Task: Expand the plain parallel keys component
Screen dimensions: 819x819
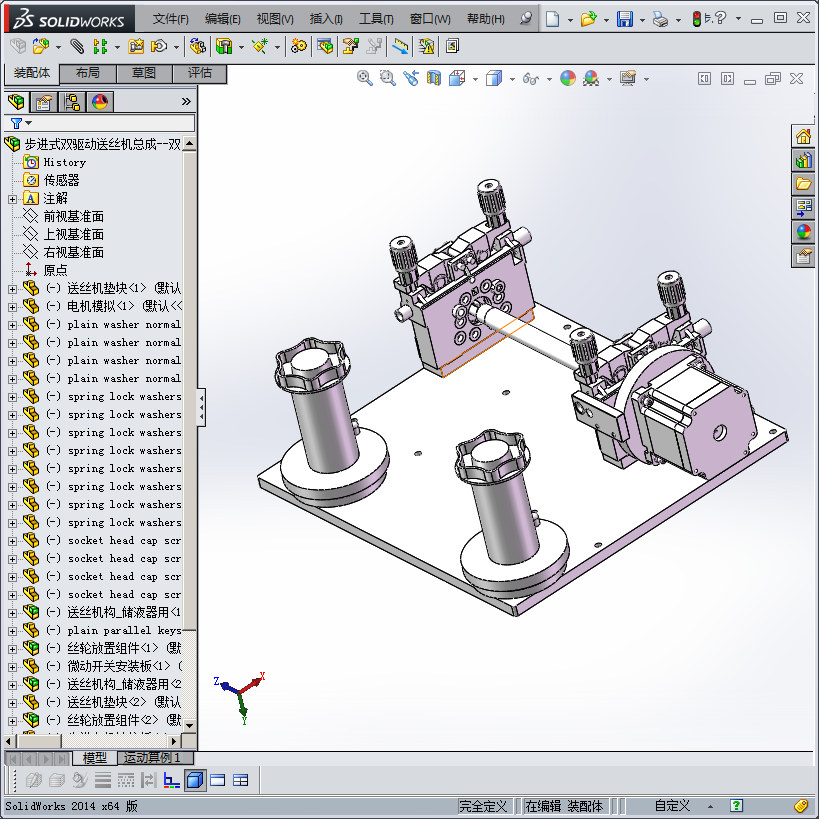Action: click(13, 631)
